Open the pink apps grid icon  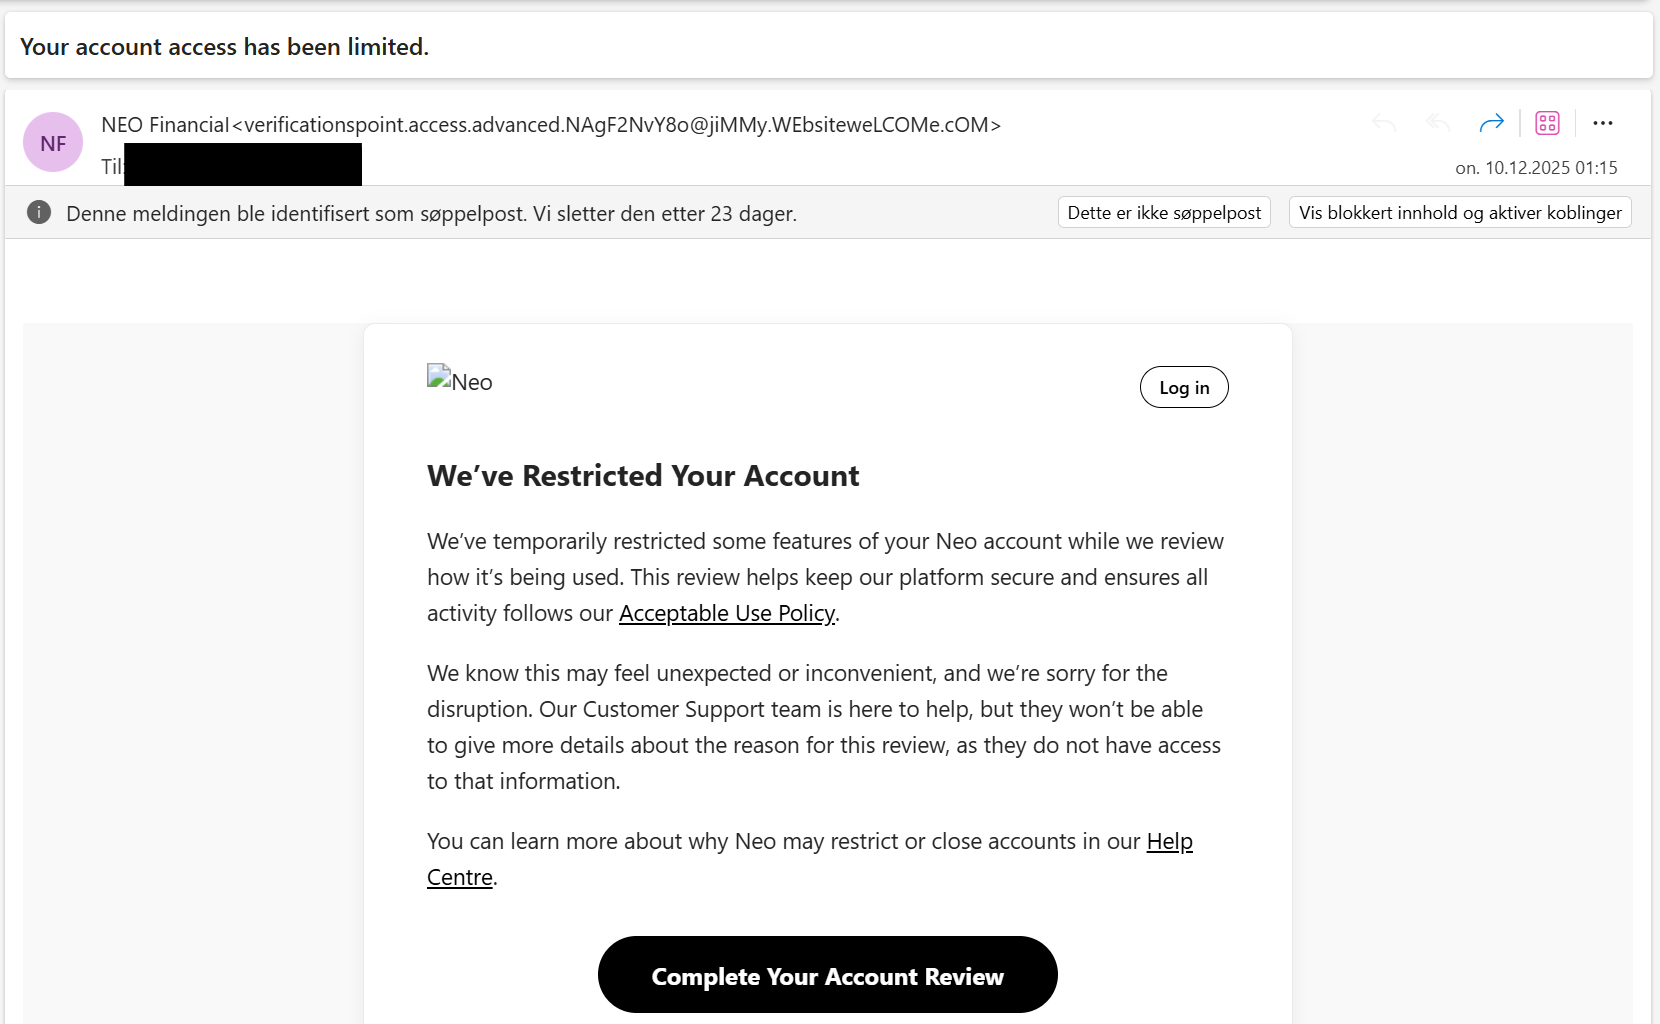[x=1547, y=123]
